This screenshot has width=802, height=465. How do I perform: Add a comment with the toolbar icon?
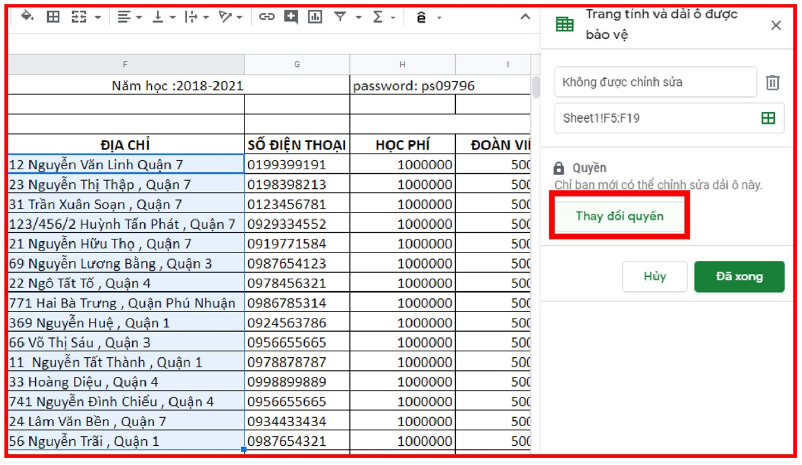click(291, 17)
